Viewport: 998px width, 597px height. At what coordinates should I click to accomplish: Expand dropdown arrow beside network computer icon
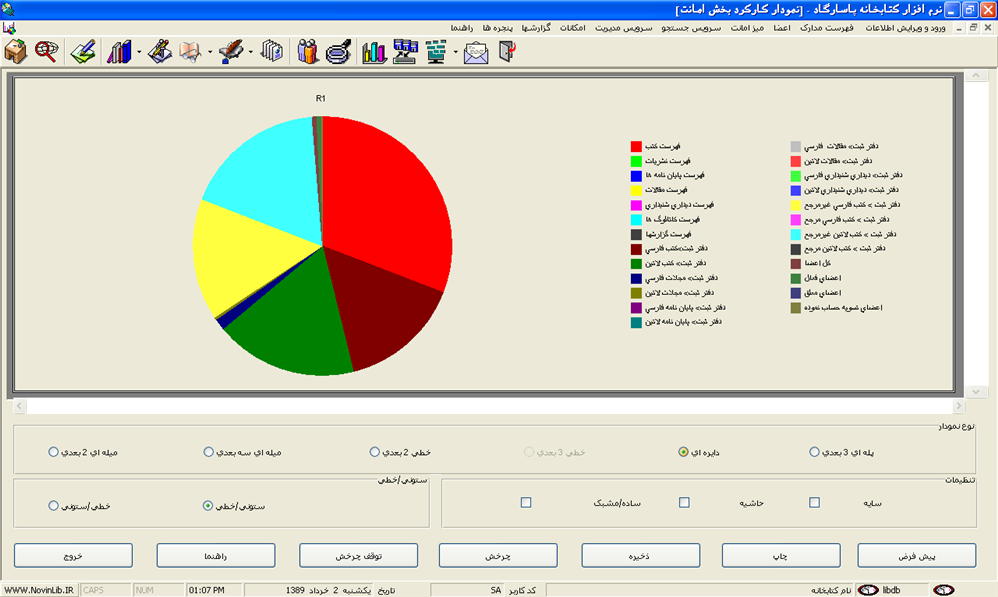click(x=455, y=52)
